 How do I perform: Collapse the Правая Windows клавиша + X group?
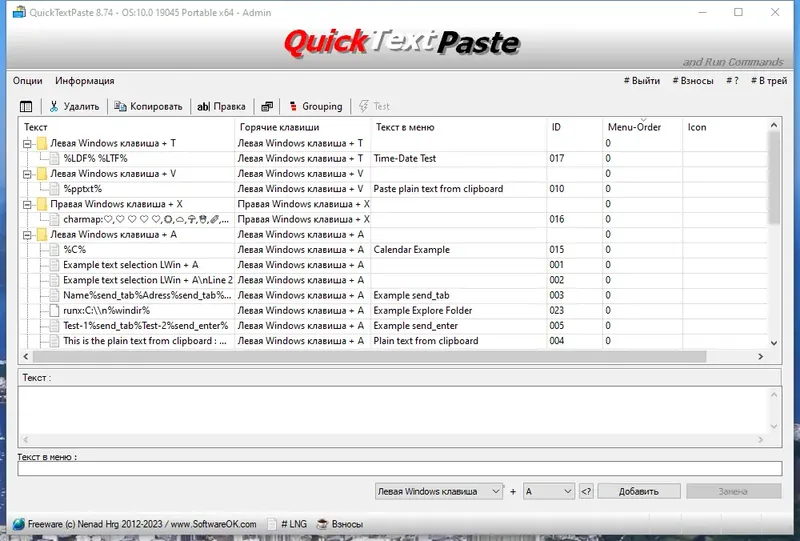pyautogui.click(x=27, y=205)
